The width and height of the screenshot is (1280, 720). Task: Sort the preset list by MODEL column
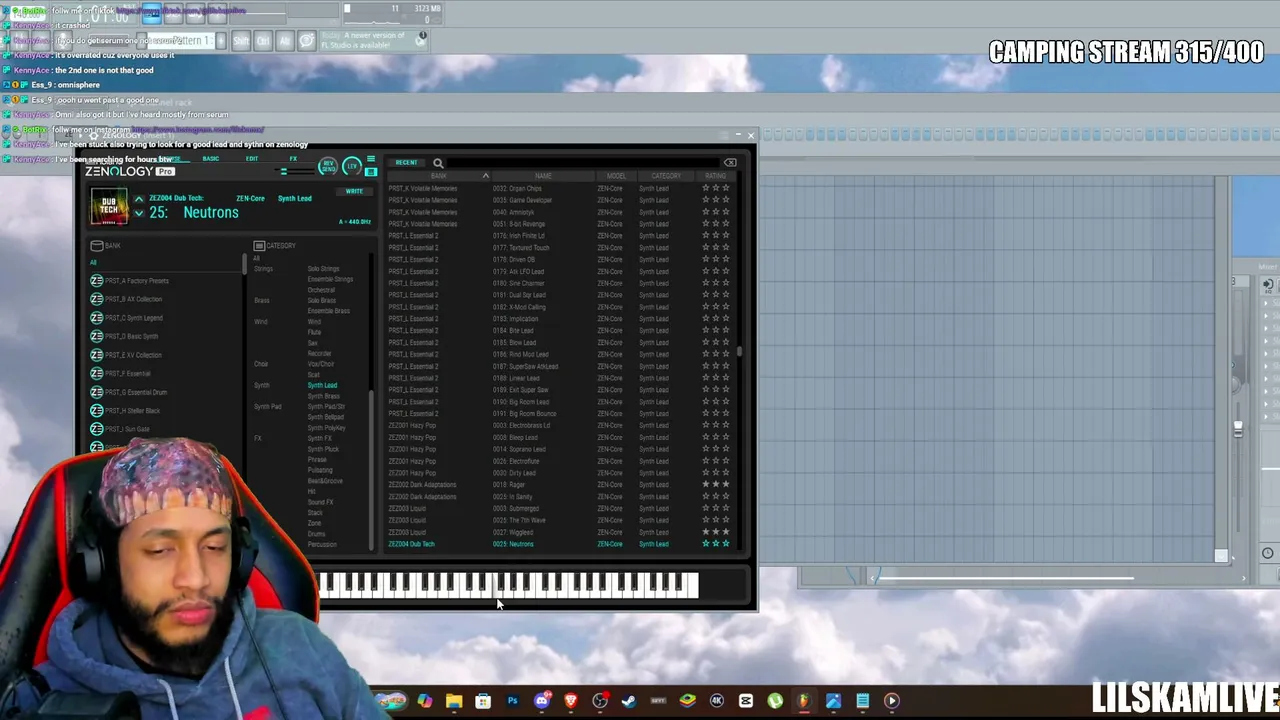coord(616,176)
